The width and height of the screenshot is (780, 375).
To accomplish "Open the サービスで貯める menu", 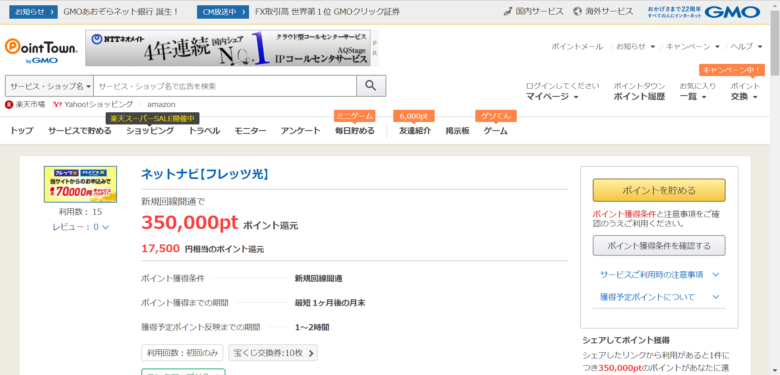I will point(80,131).
